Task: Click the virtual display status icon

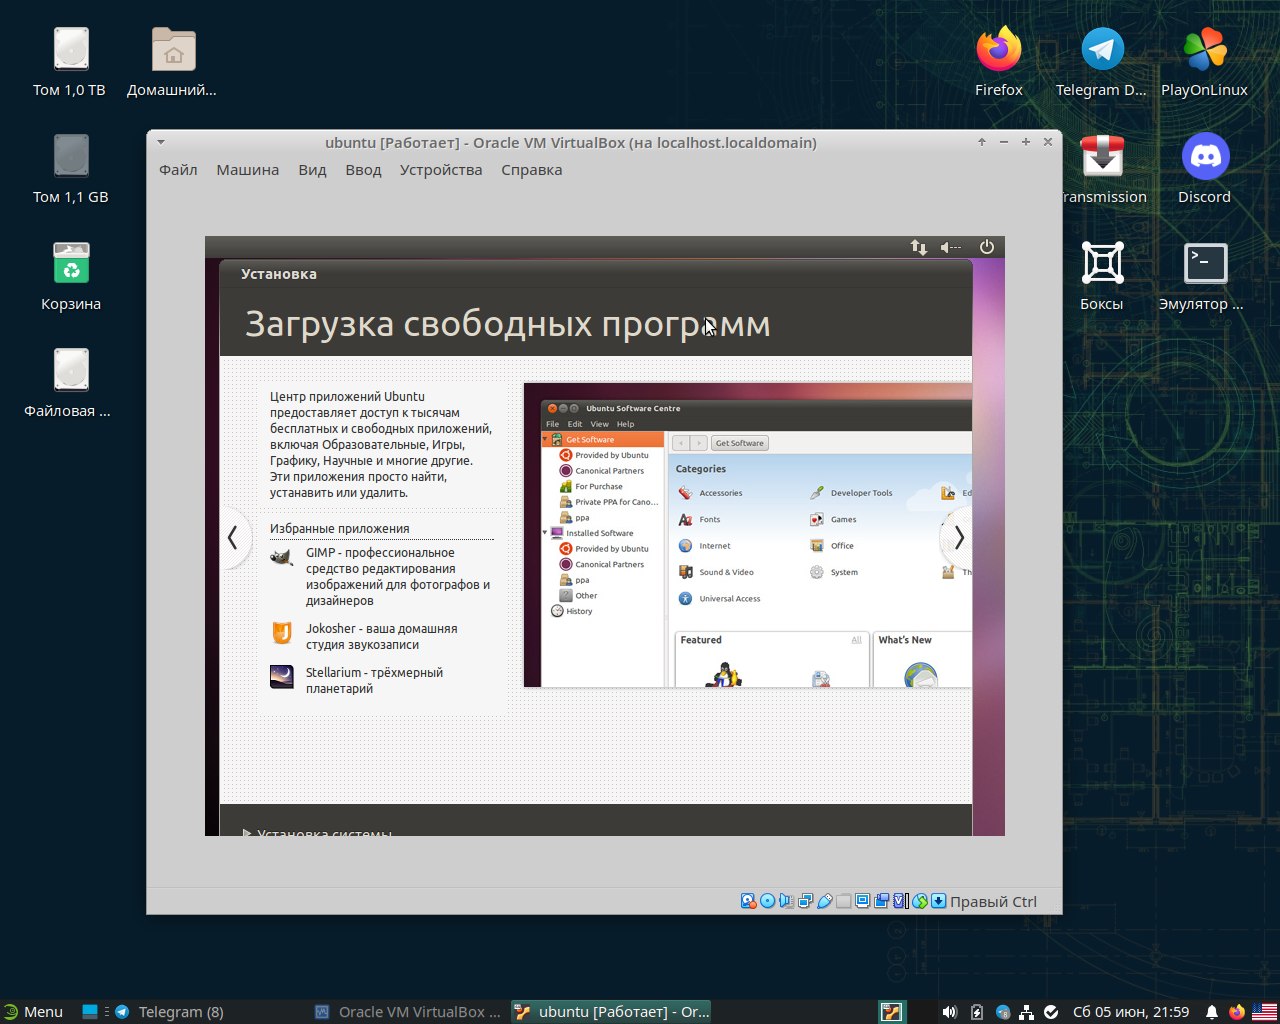Action: (862, 901)
